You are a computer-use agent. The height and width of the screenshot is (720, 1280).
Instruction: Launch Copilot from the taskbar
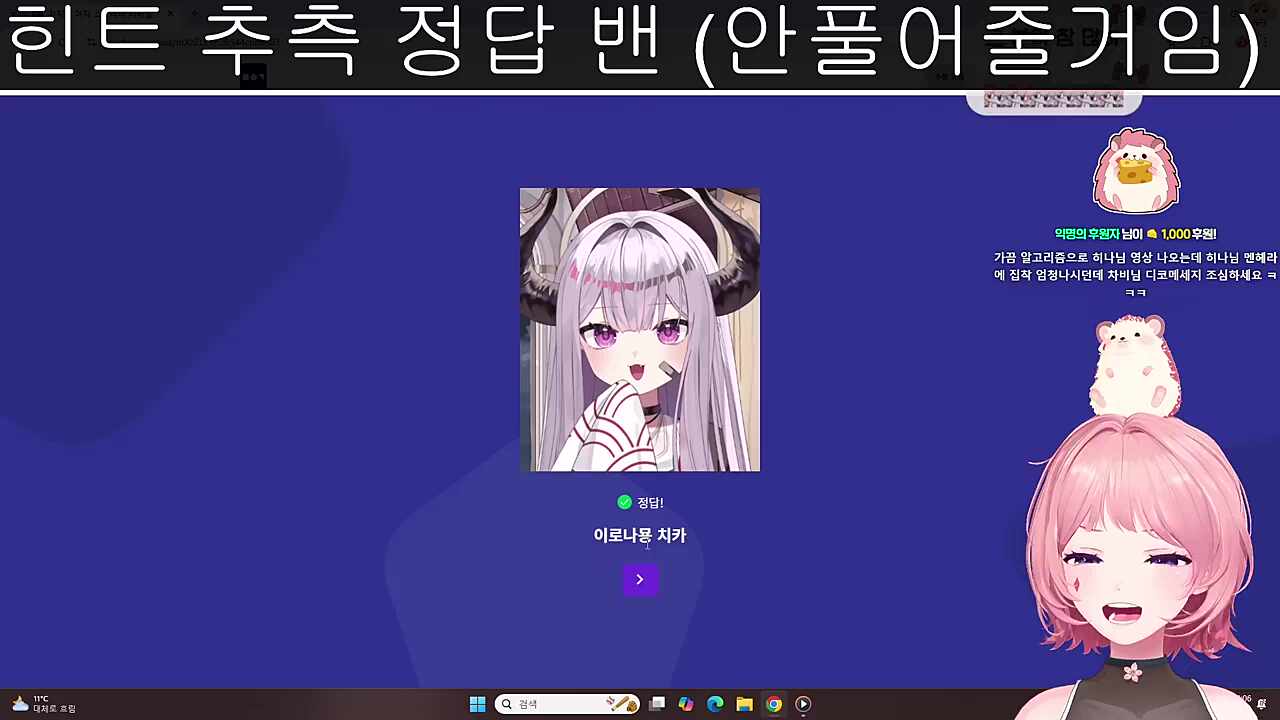(x=686, y=704)
